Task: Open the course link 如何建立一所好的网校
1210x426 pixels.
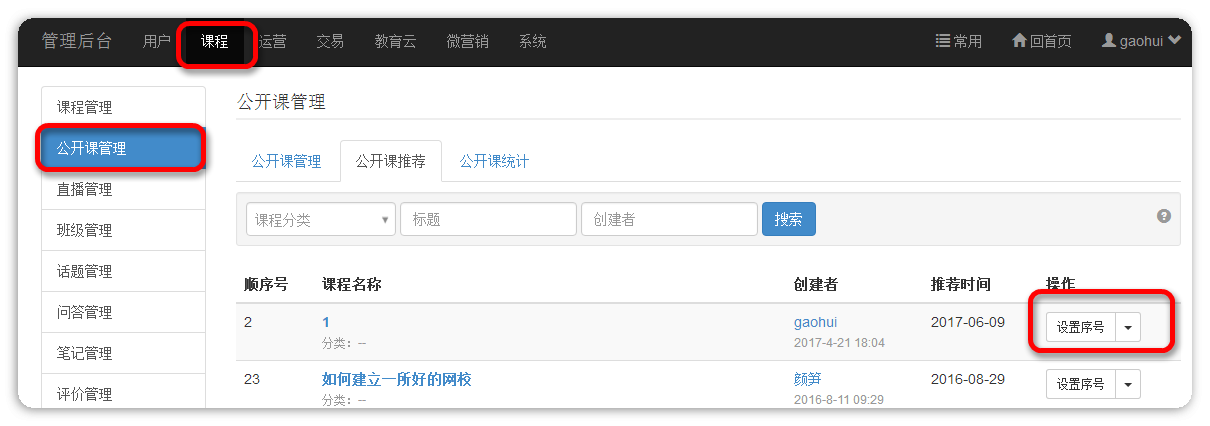Action: (x=396, y=379)
